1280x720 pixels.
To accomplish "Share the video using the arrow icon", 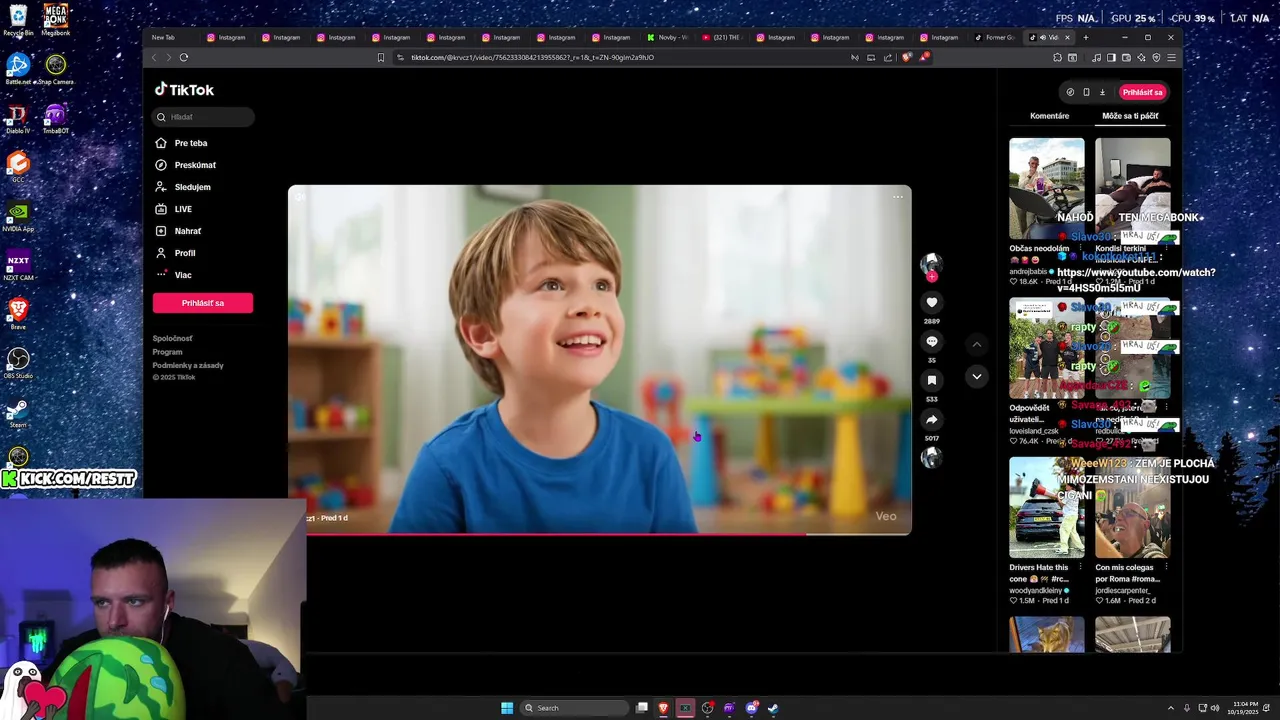I will (931, 419).
